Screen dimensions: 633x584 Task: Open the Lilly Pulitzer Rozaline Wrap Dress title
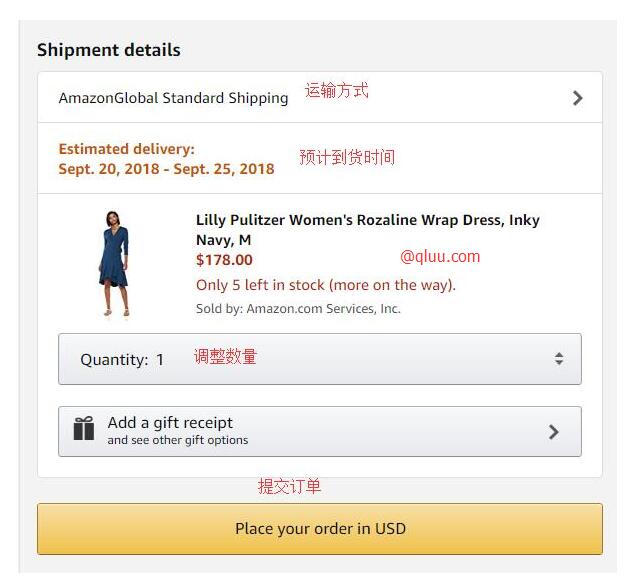tap(367, 230)
